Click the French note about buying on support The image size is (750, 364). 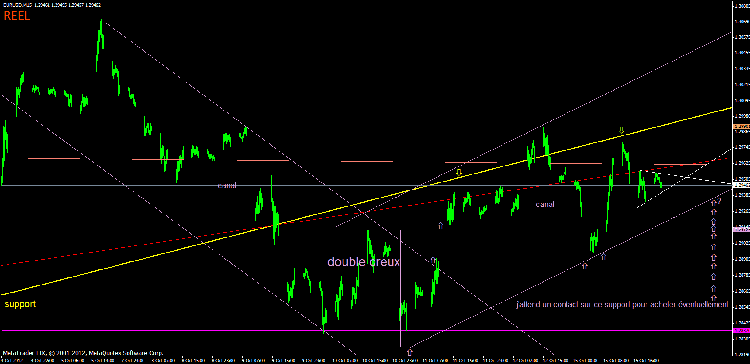coord(622,304)
